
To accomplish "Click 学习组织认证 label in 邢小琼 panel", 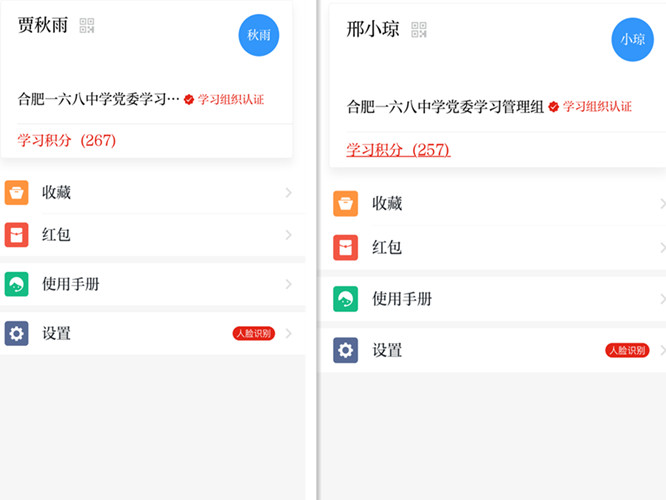I will point(597,107).
